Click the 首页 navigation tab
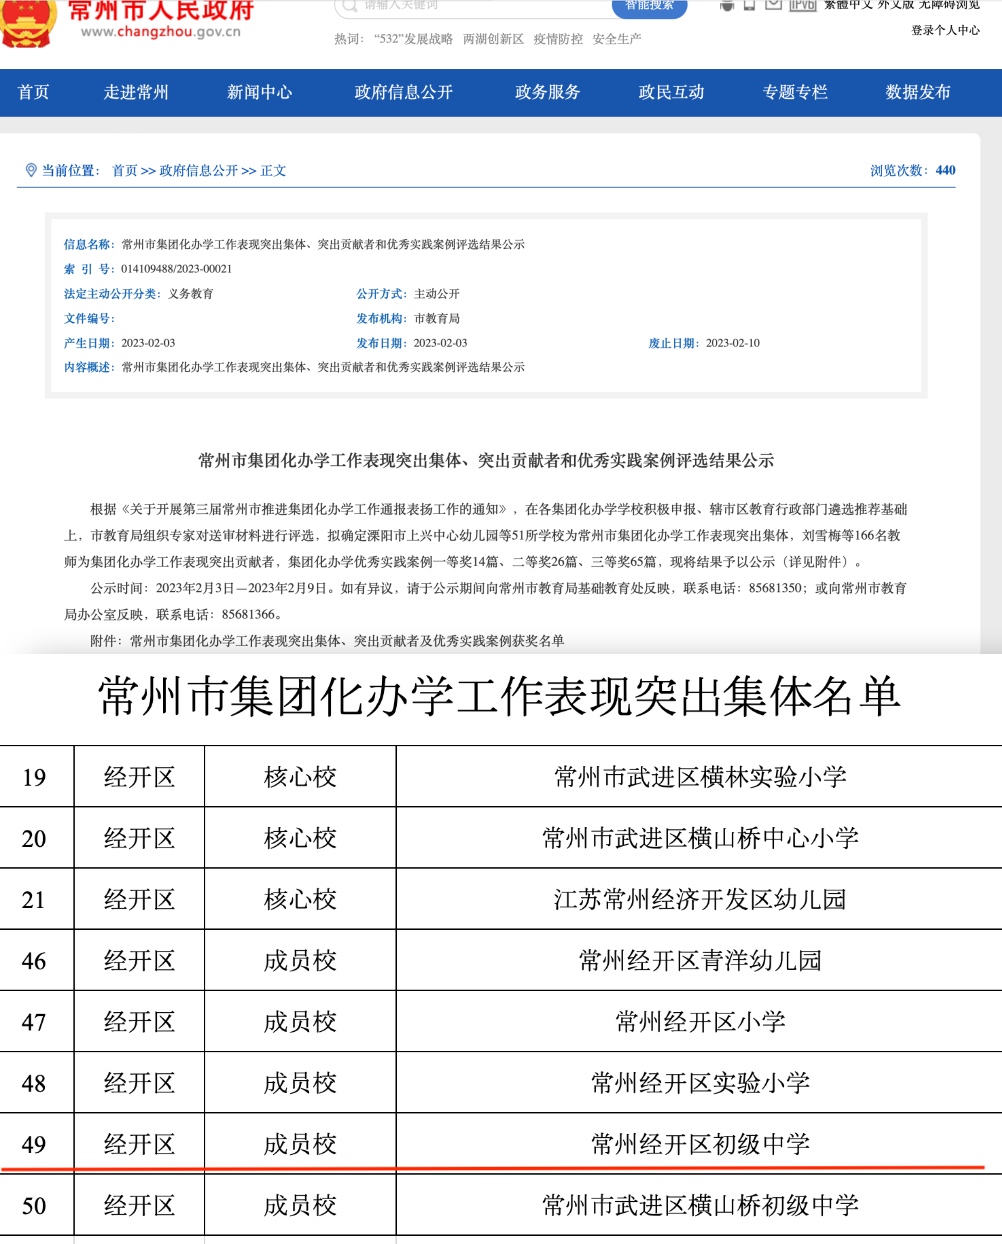Screen dimensions: 1002x1244 point(34,92)
